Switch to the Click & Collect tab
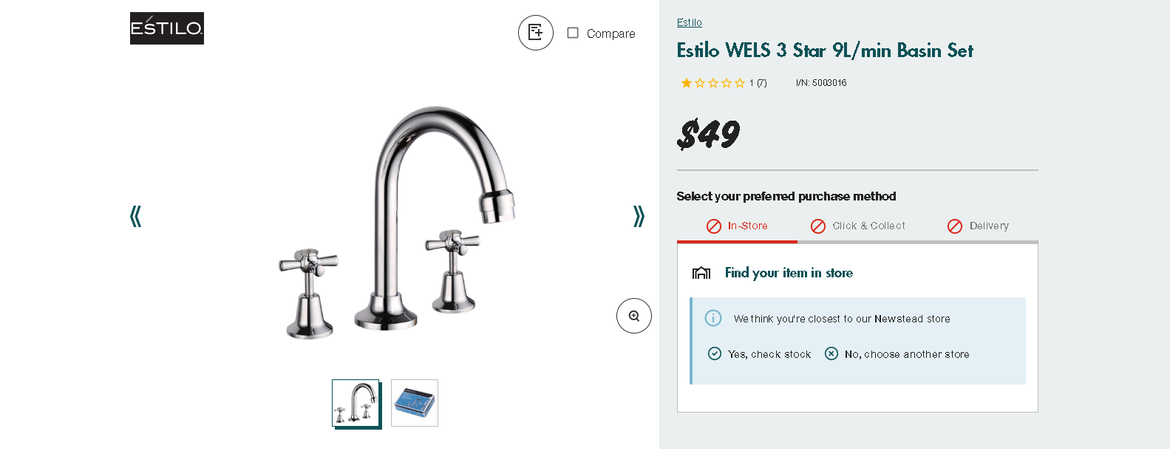This screenshot has width=1170, height=449. click(x=858, y=226)
